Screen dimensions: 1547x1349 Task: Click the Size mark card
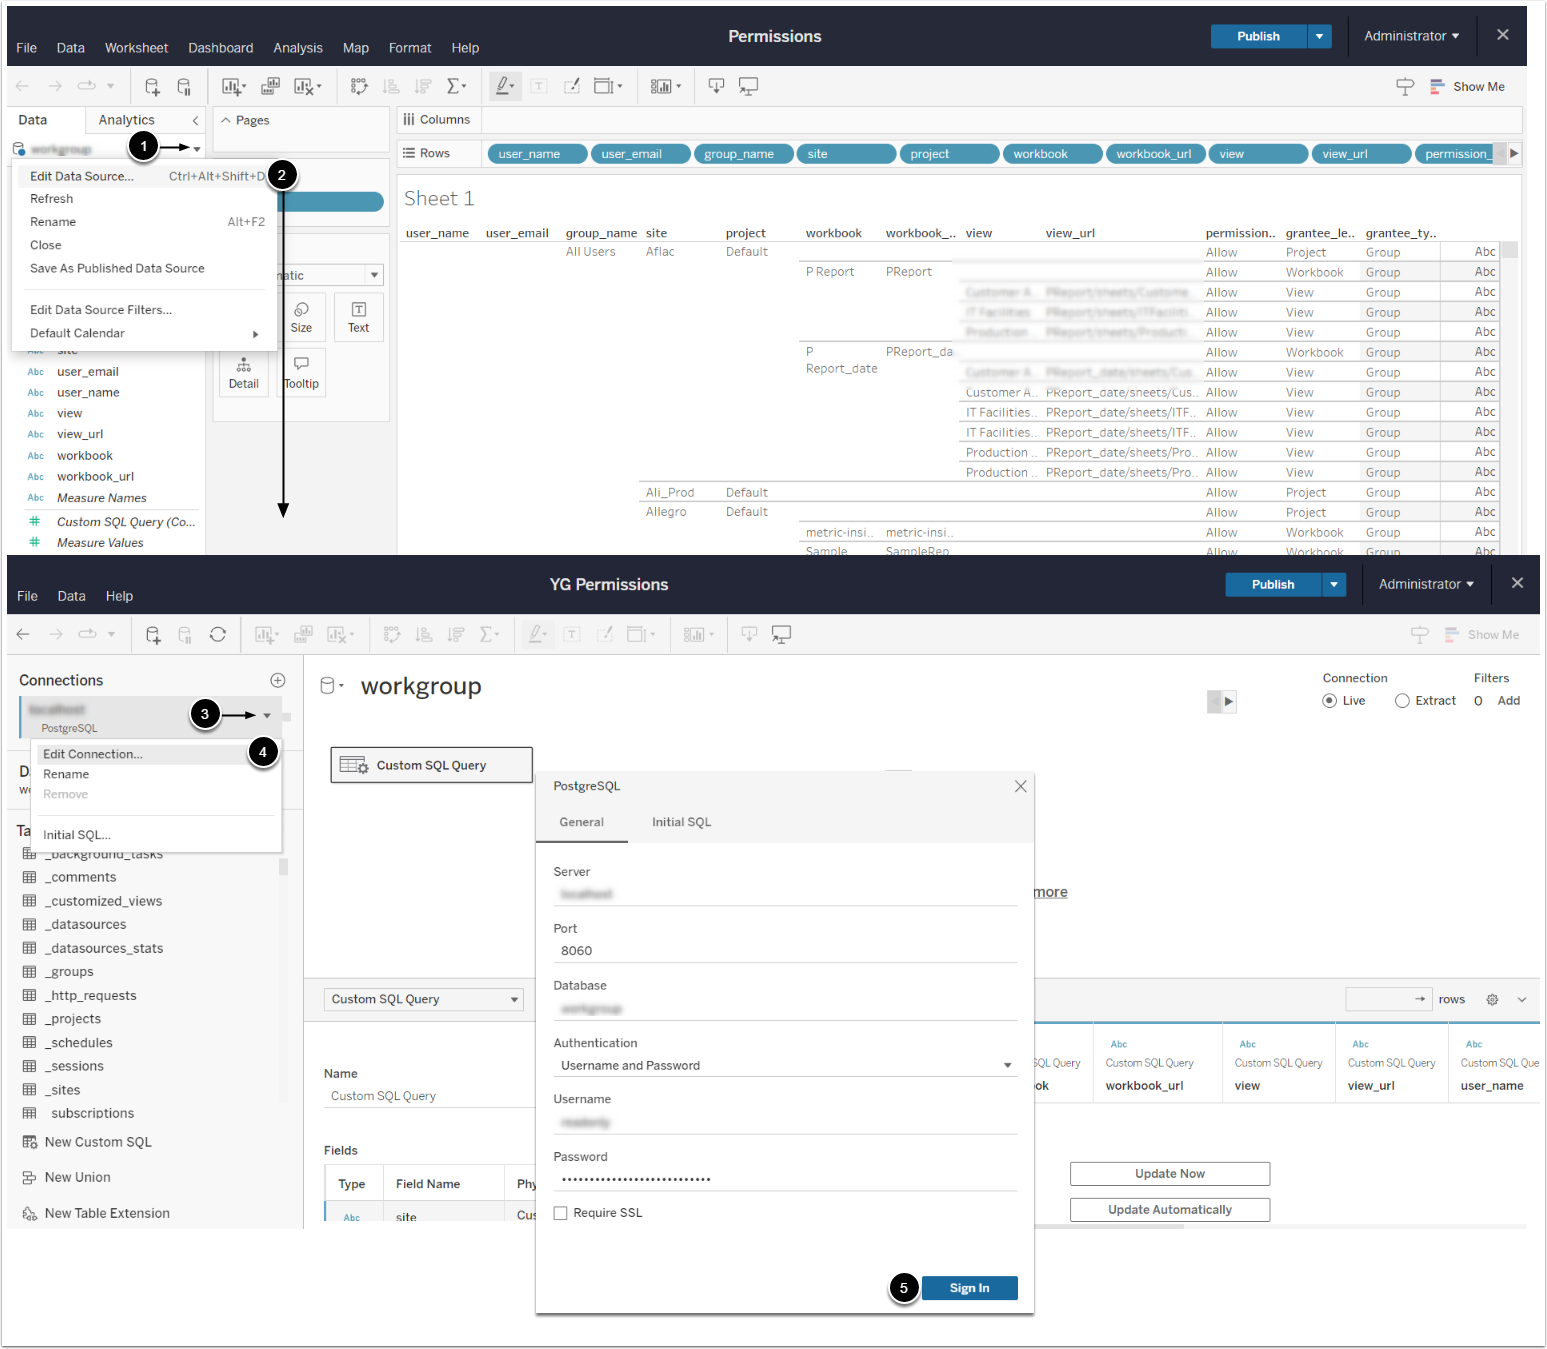(x=301, y=317)
